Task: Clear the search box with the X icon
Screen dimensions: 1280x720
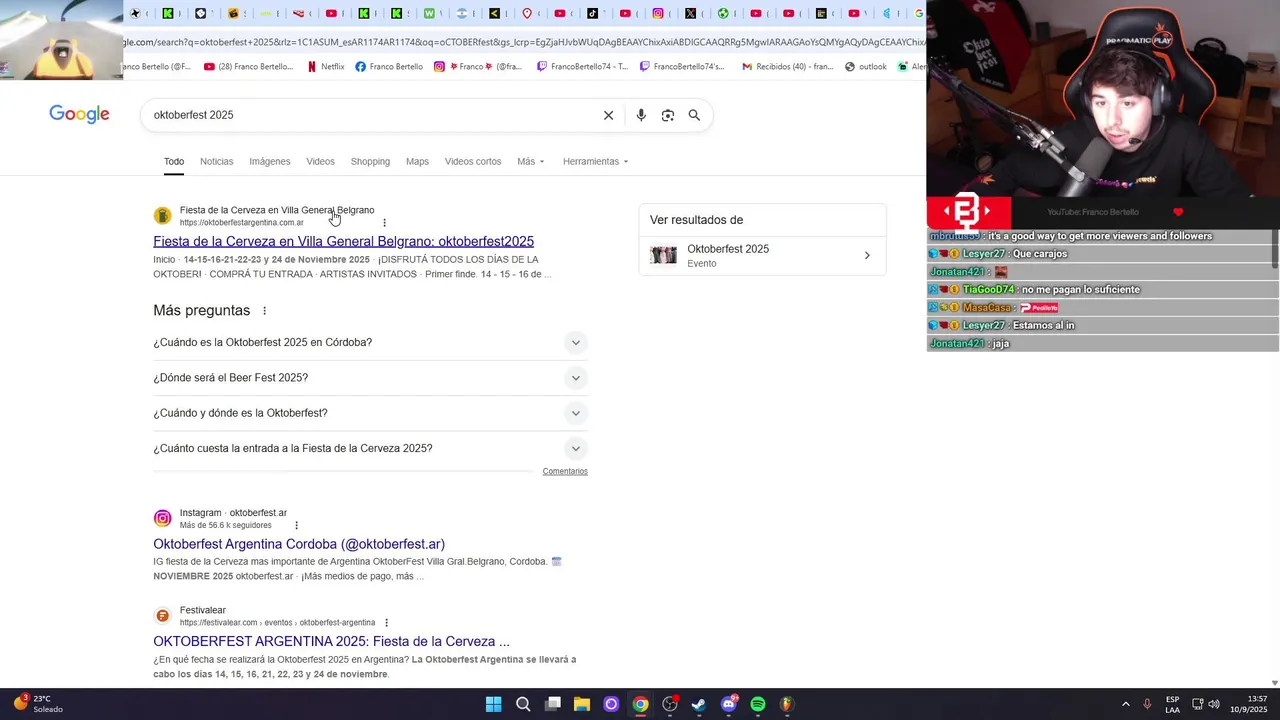Action: pyautogui.click(x=608, y=115)
